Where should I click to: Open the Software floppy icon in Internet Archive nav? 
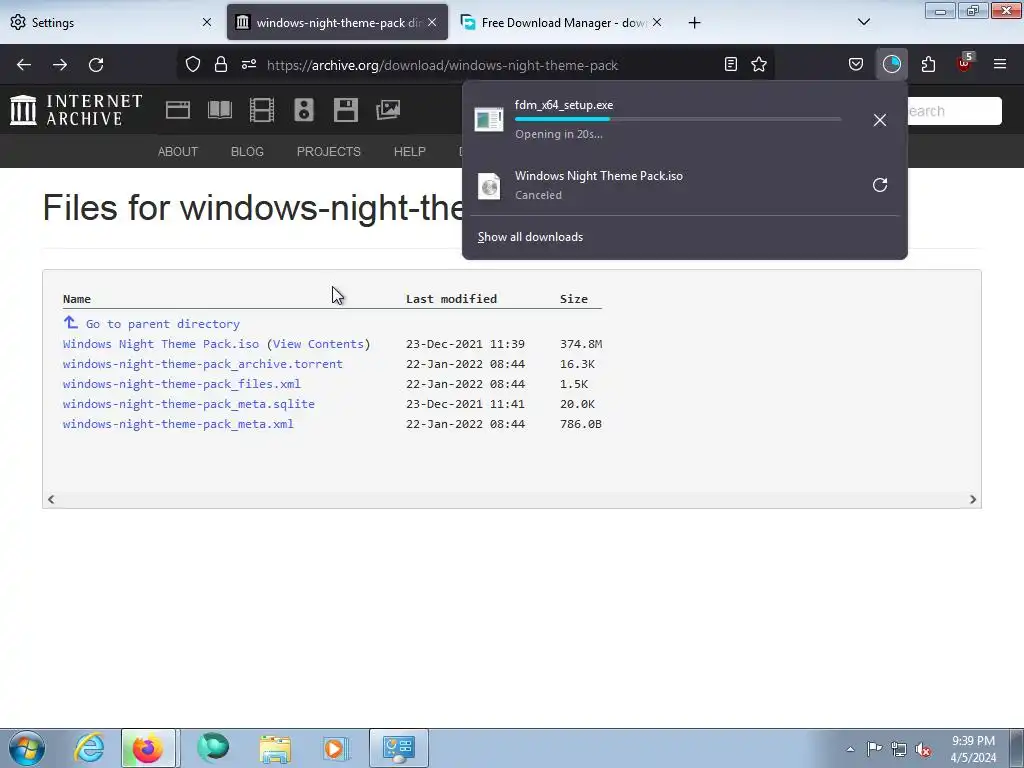[x=345, y=110]
